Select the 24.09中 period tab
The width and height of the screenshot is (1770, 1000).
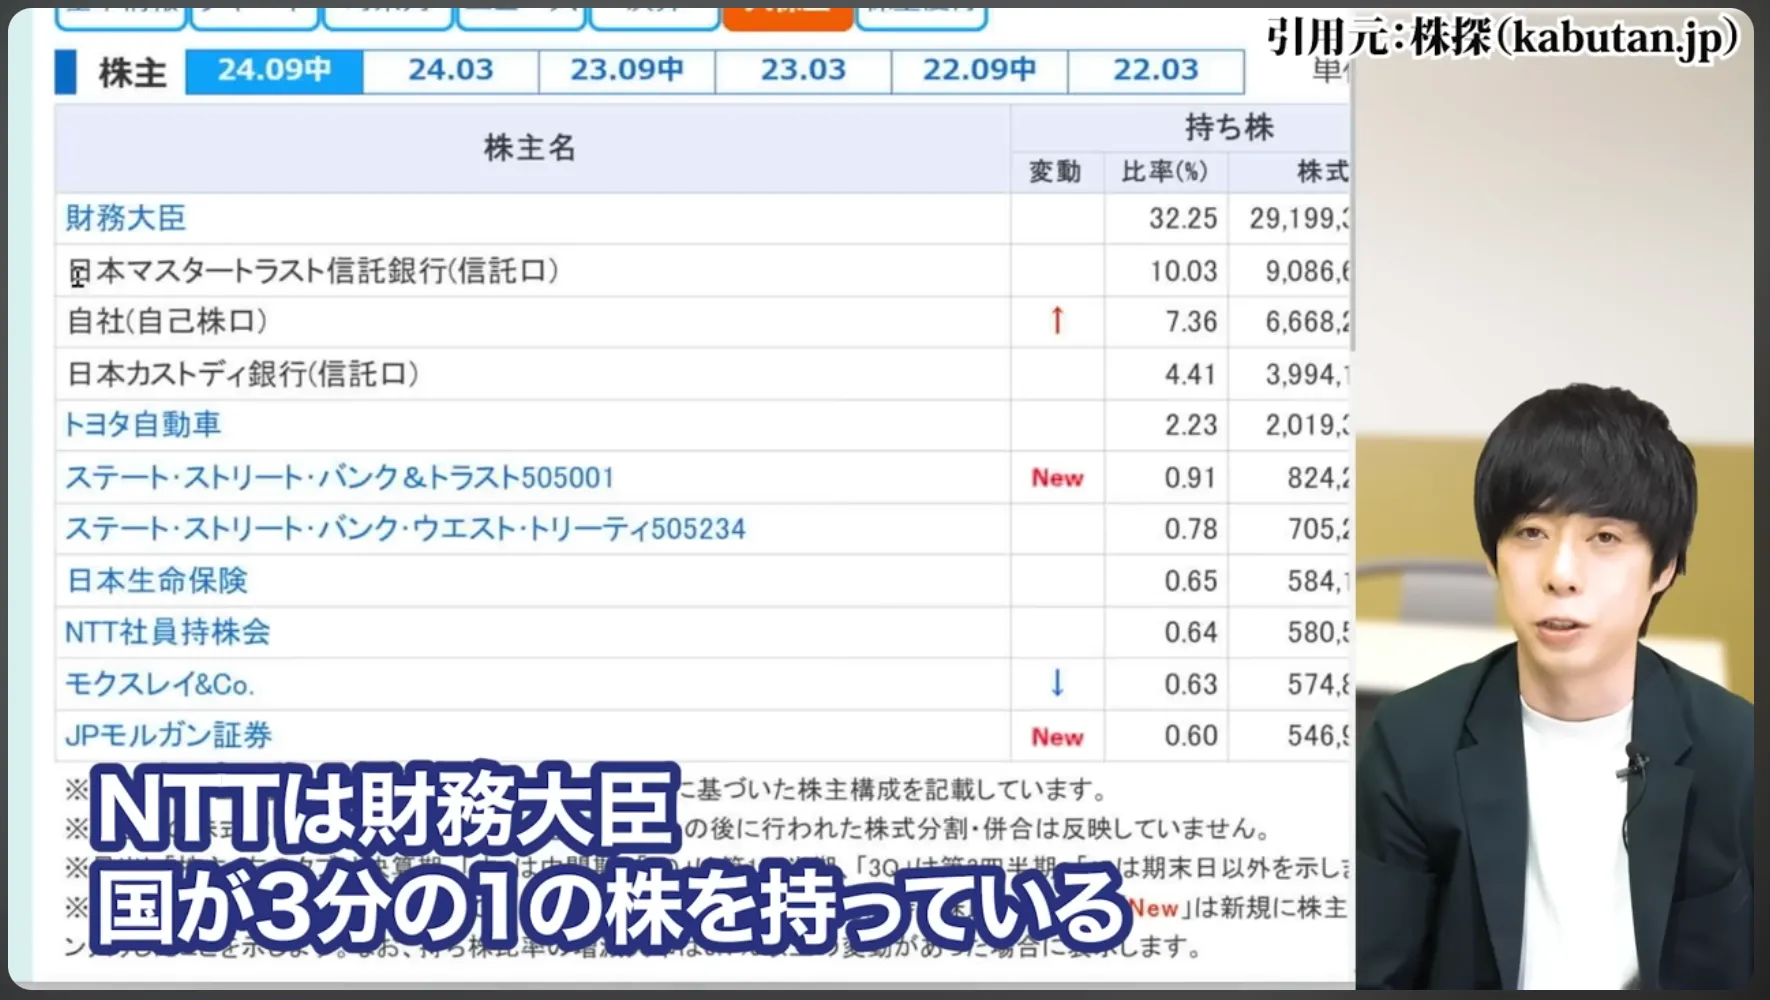(x=274, y=70)
